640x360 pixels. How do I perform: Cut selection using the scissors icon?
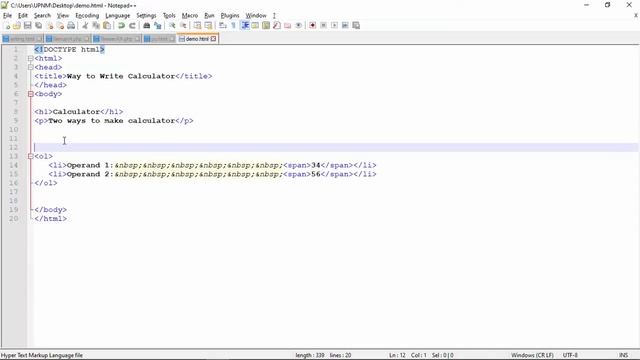85,25
